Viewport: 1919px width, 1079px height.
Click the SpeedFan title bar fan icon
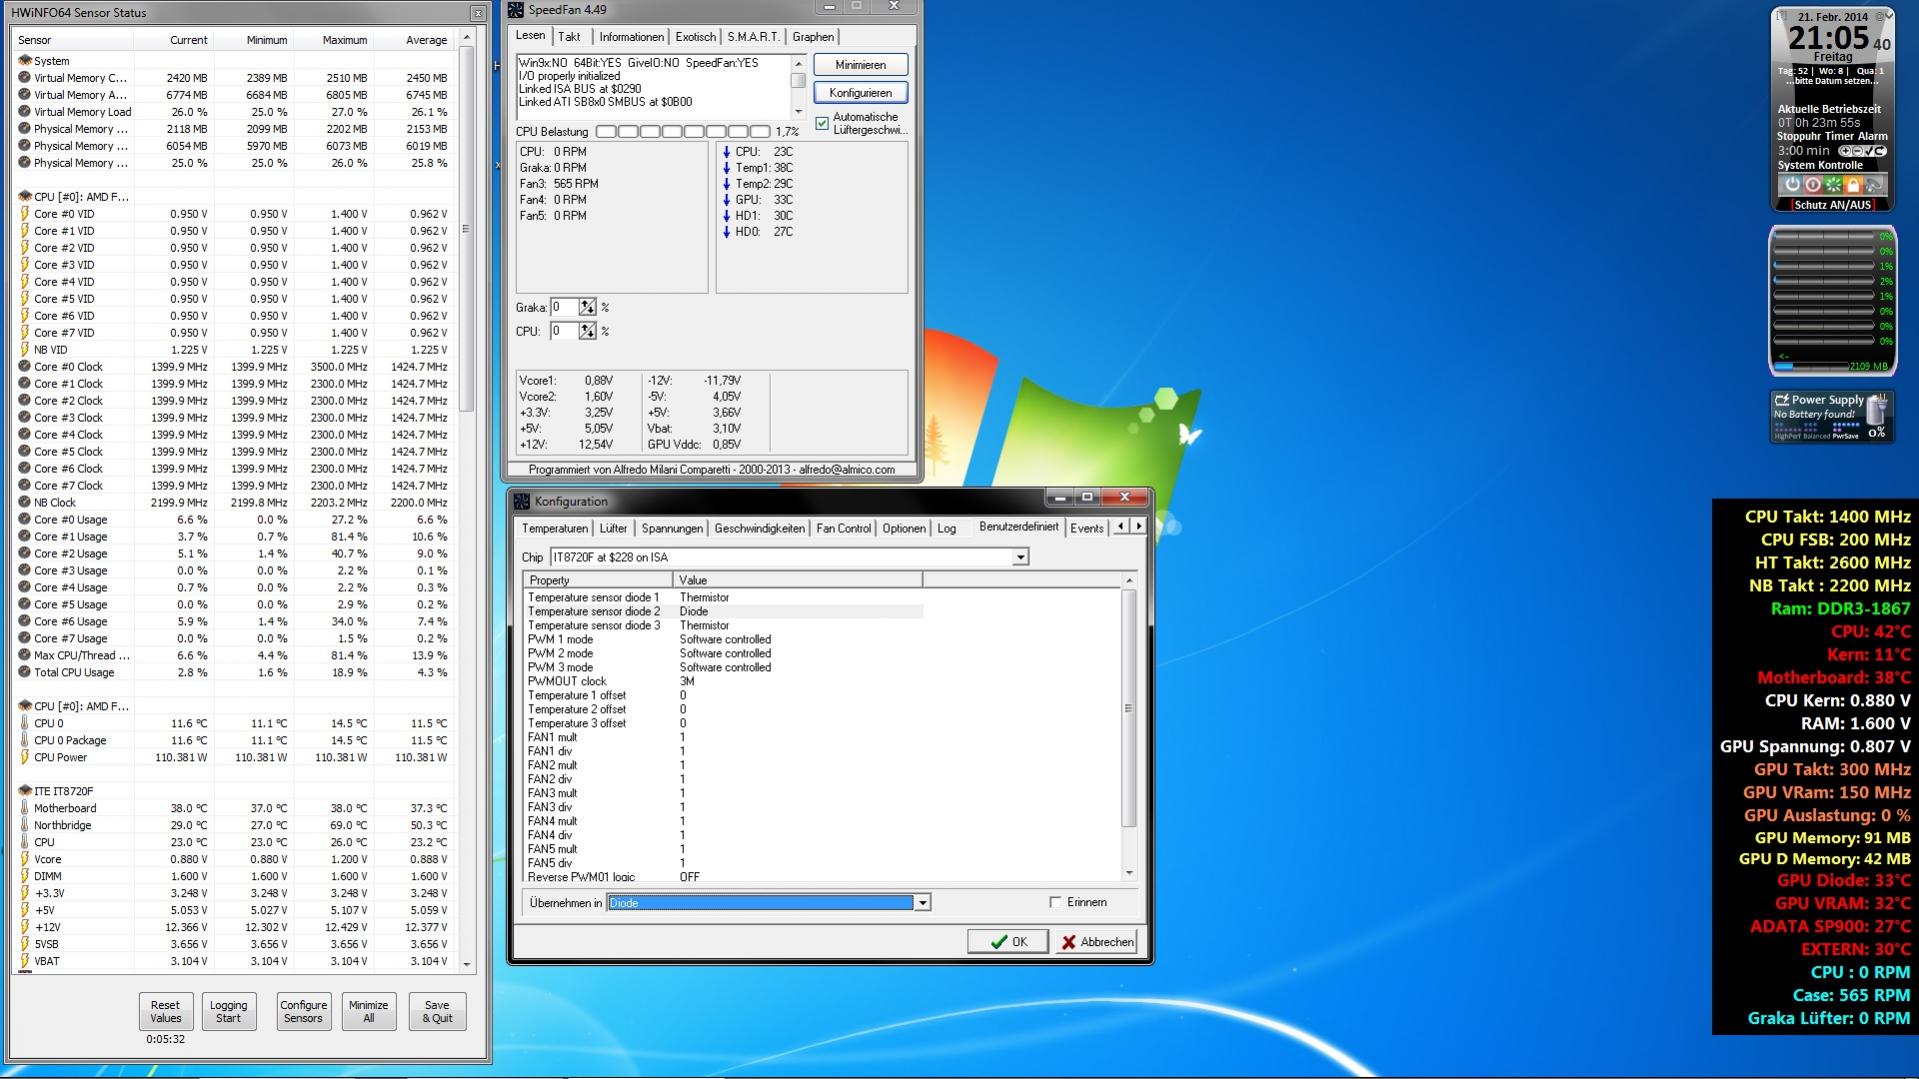coord(516,10)
